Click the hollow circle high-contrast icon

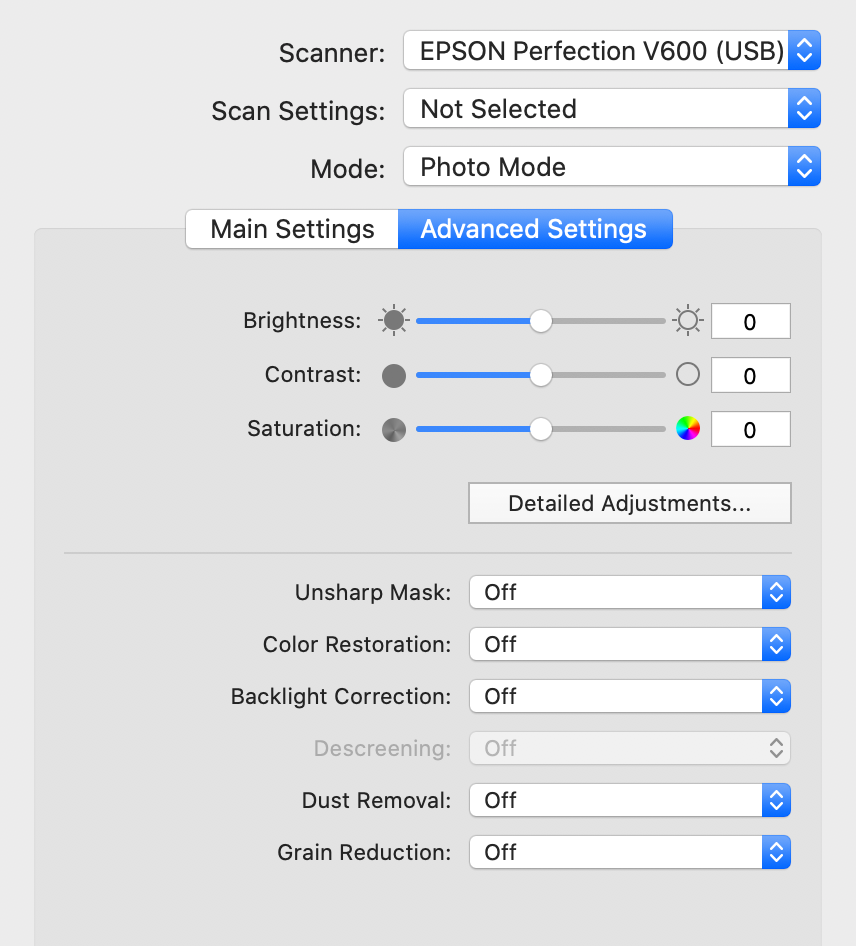(x=688, y=375)
